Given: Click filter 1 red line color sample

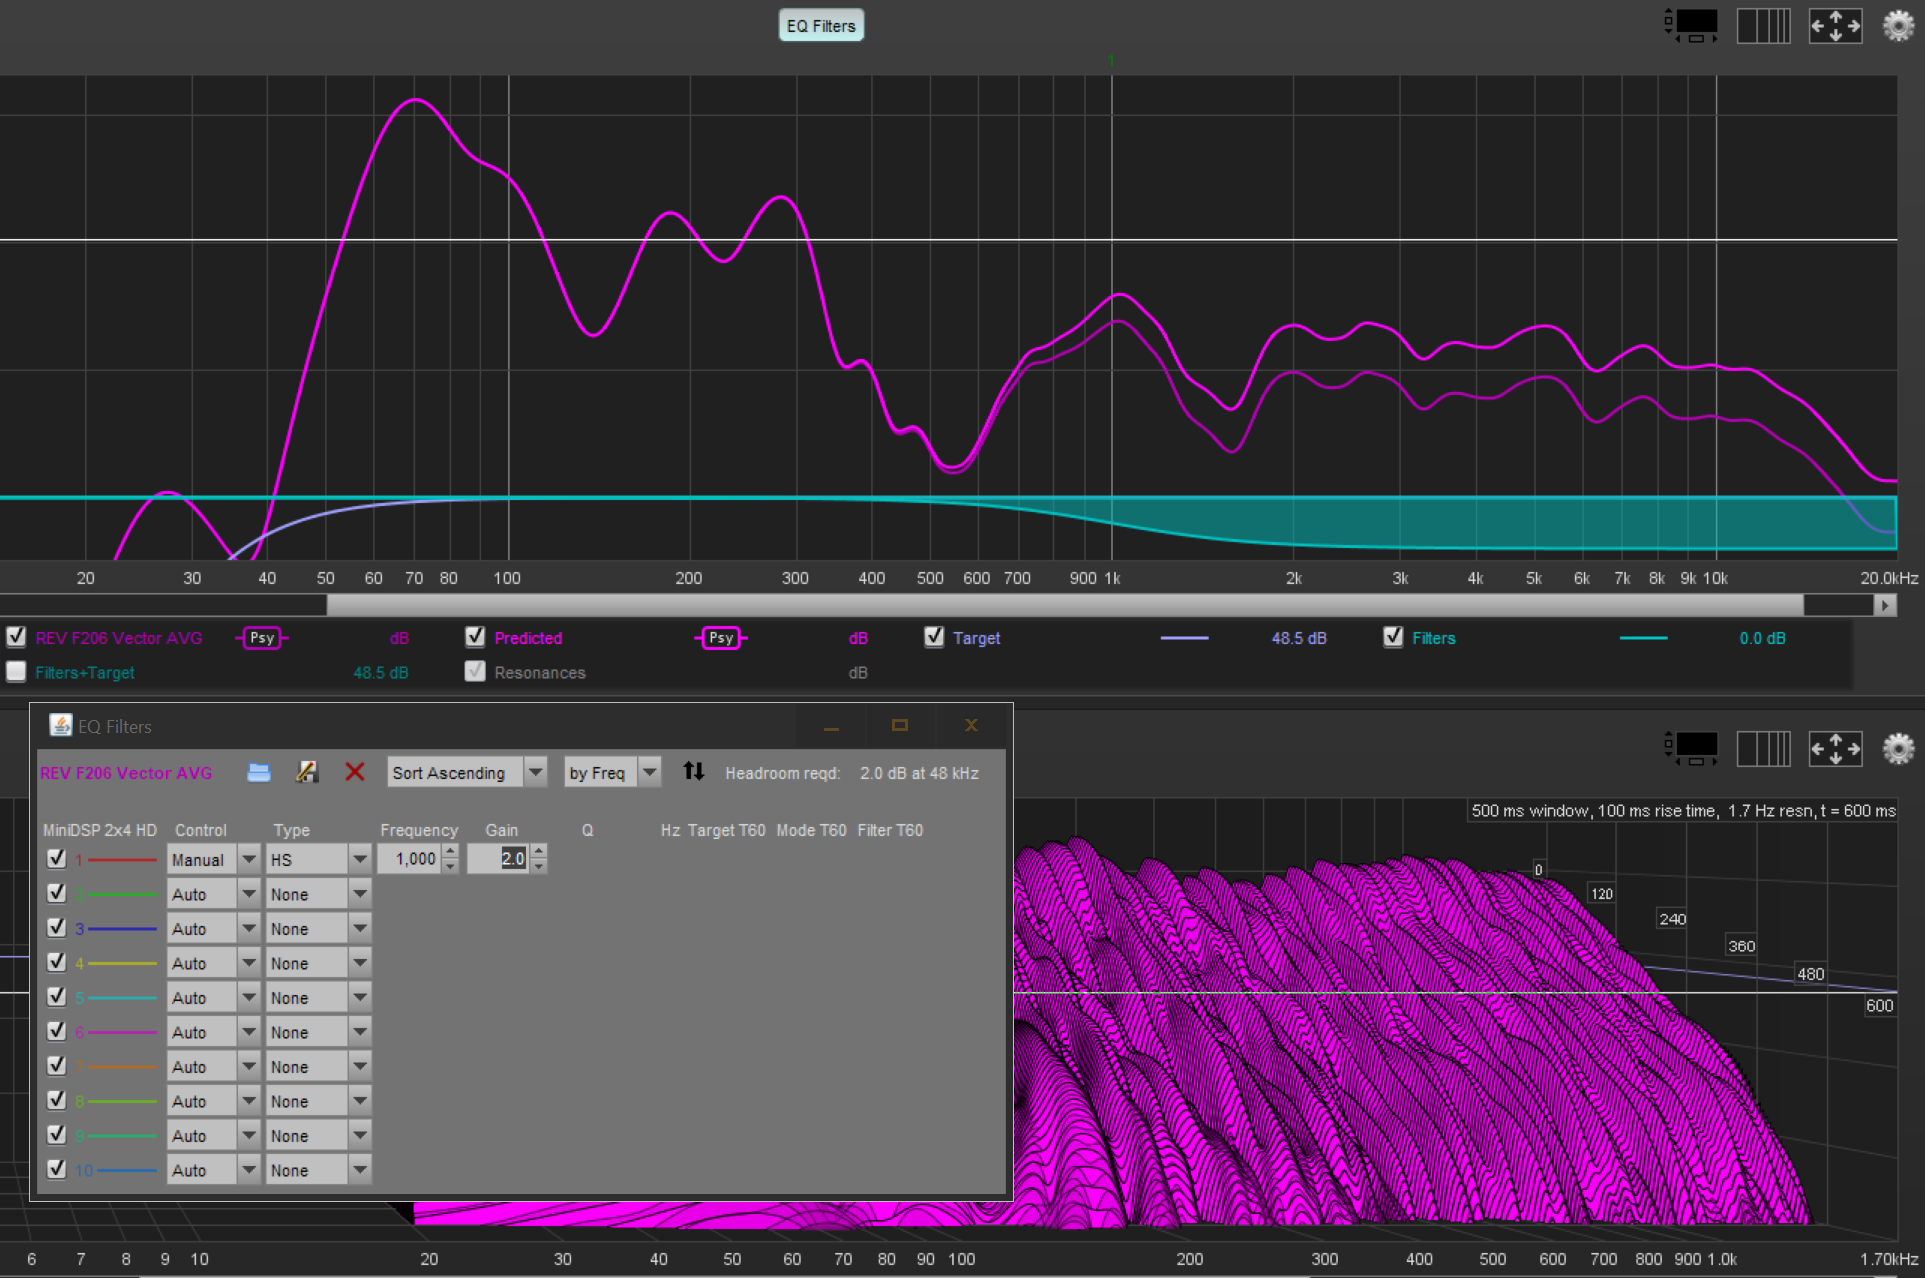Looking at the screenshot, I should point(122,859).
